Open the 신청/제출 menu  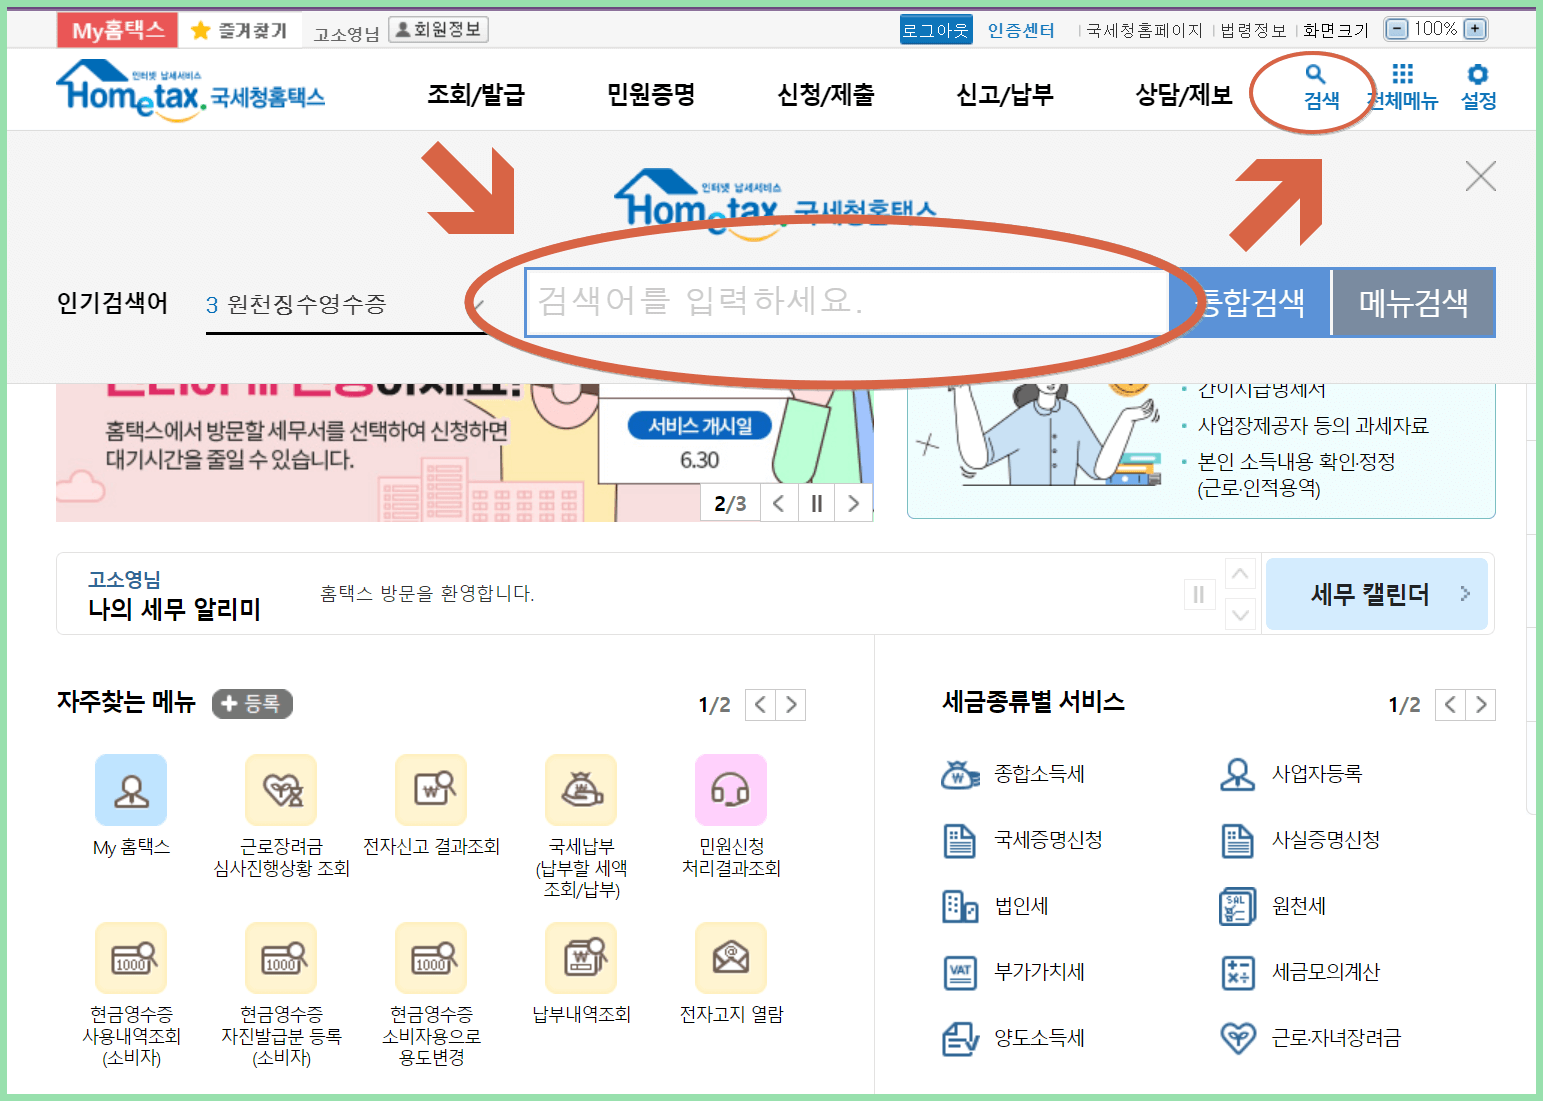(x=826, y=95)
